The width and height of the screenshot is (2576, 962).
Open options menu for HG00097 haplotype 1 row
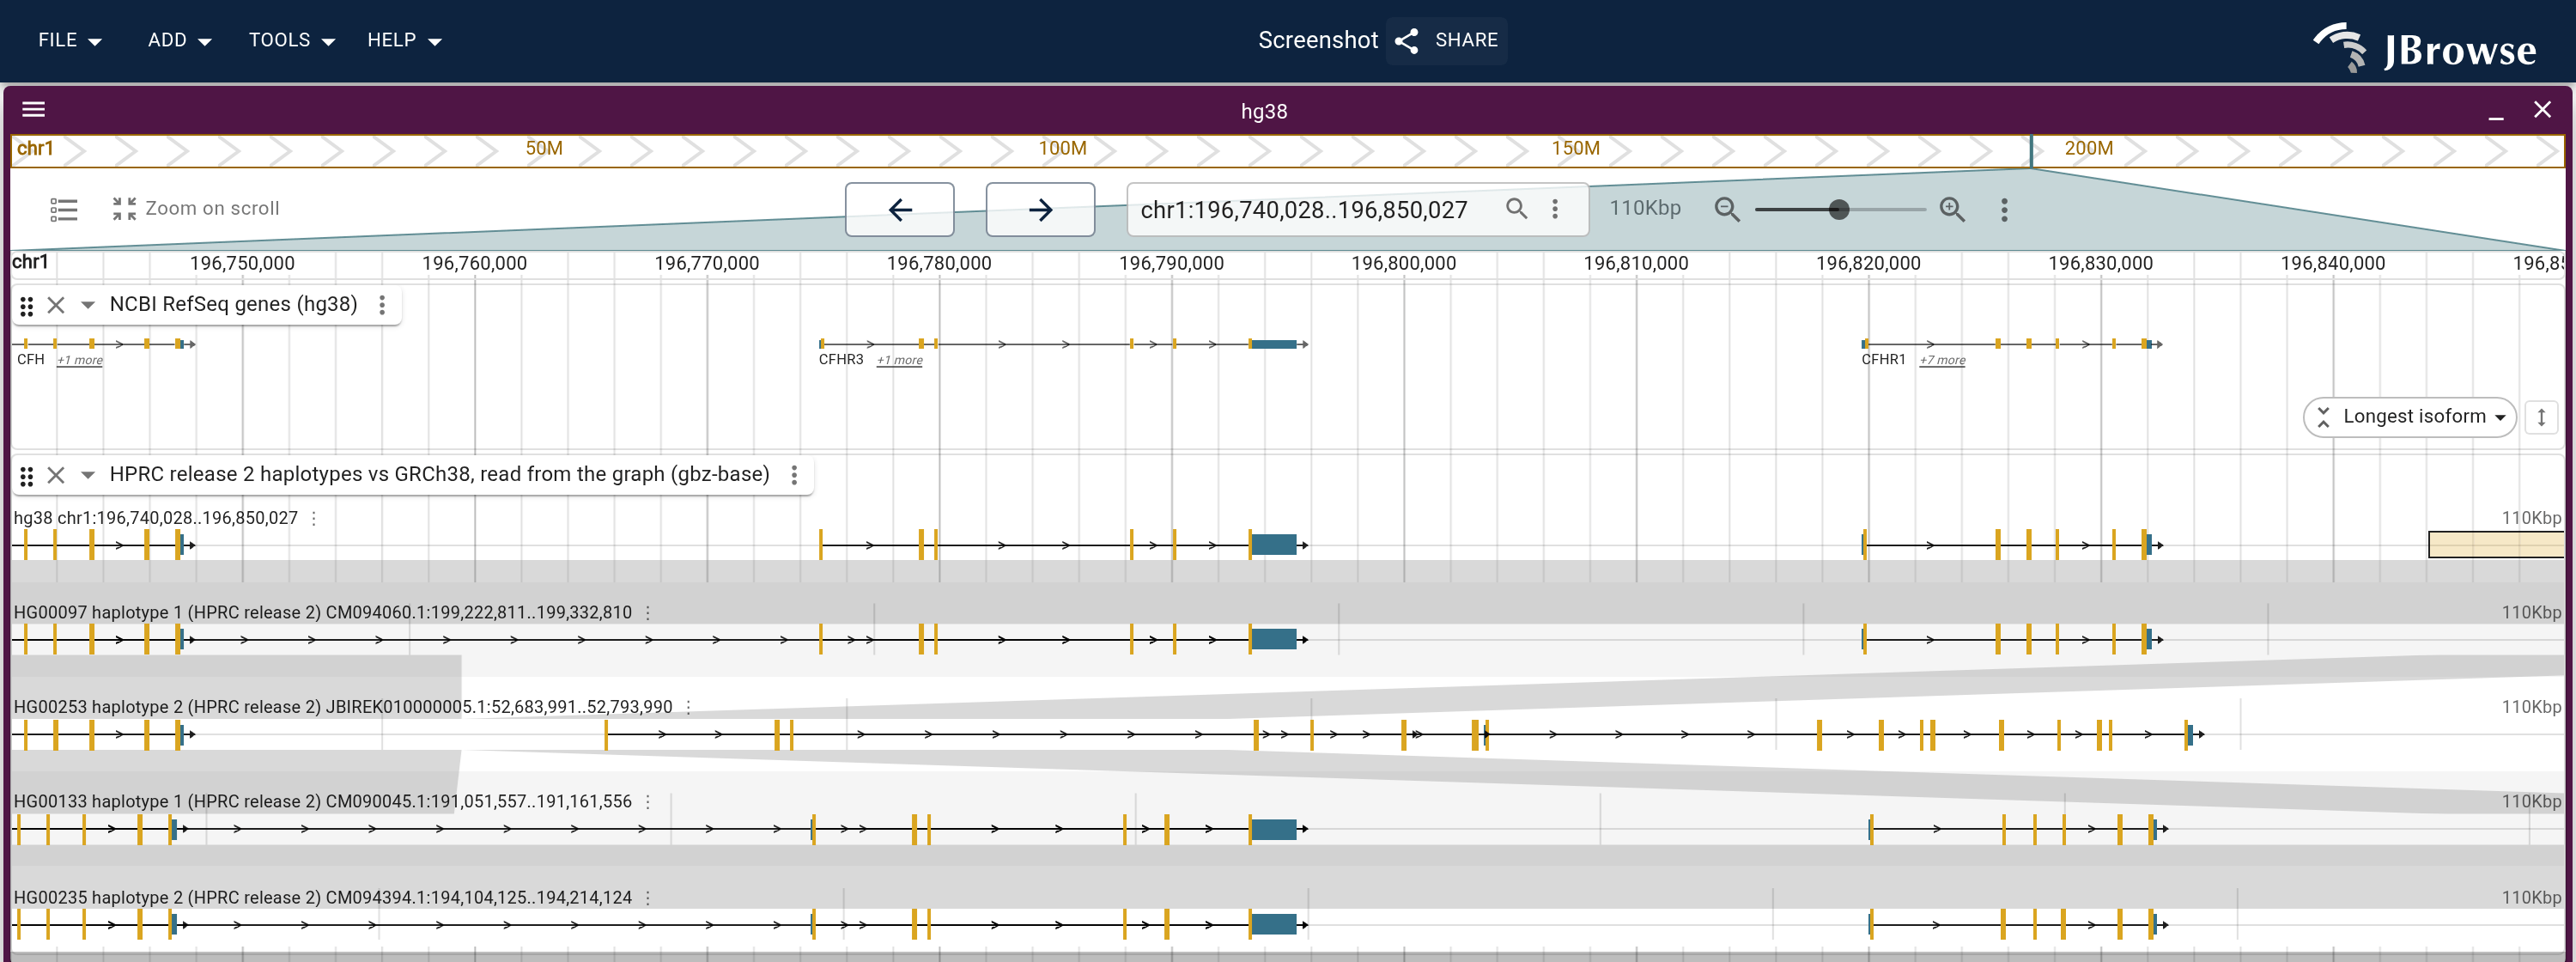point(648,612)
